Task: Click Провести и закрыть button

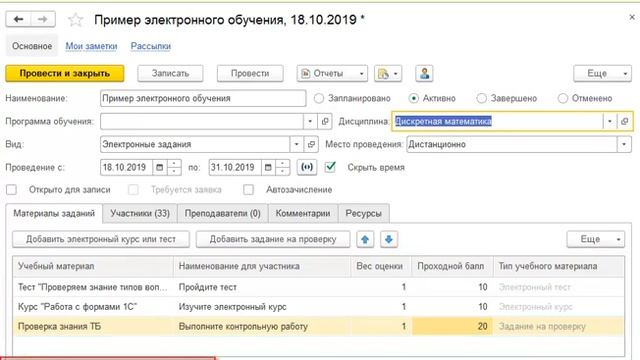Action: point(64,73)
